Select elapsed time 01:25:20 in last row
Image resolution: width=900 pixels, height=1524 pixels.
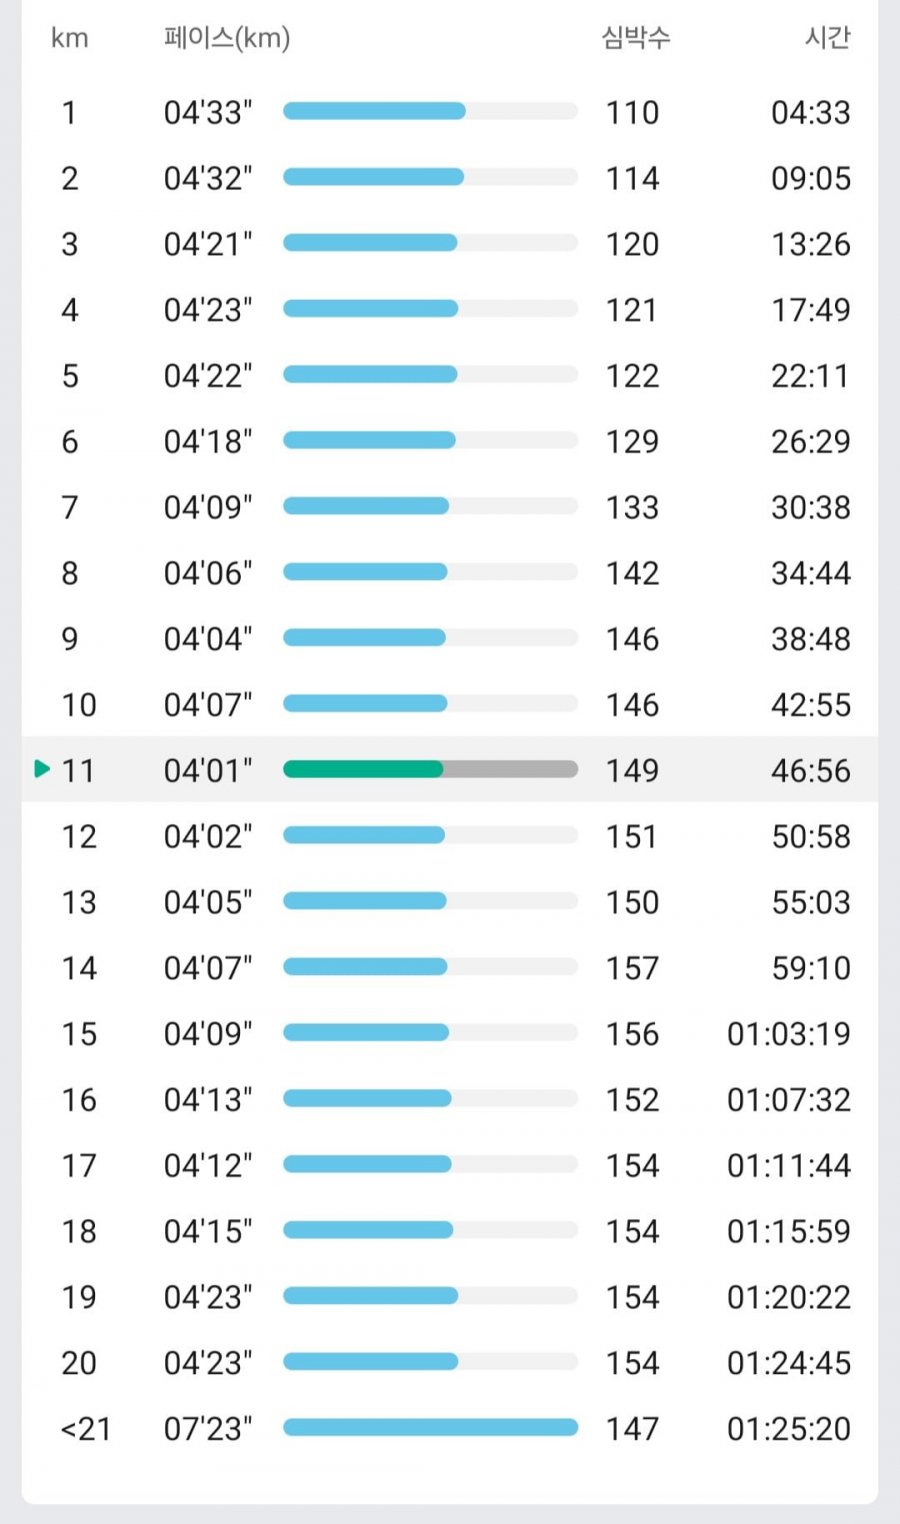(x=789, y=1429)
